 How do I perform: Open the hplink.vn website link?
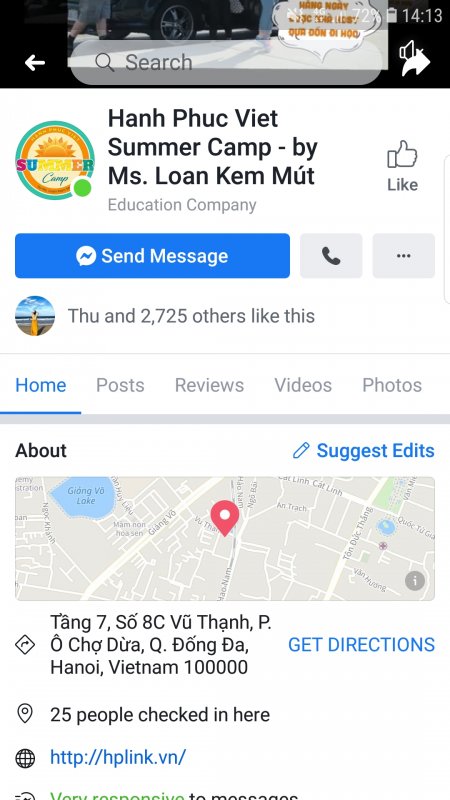click(118, 758)
